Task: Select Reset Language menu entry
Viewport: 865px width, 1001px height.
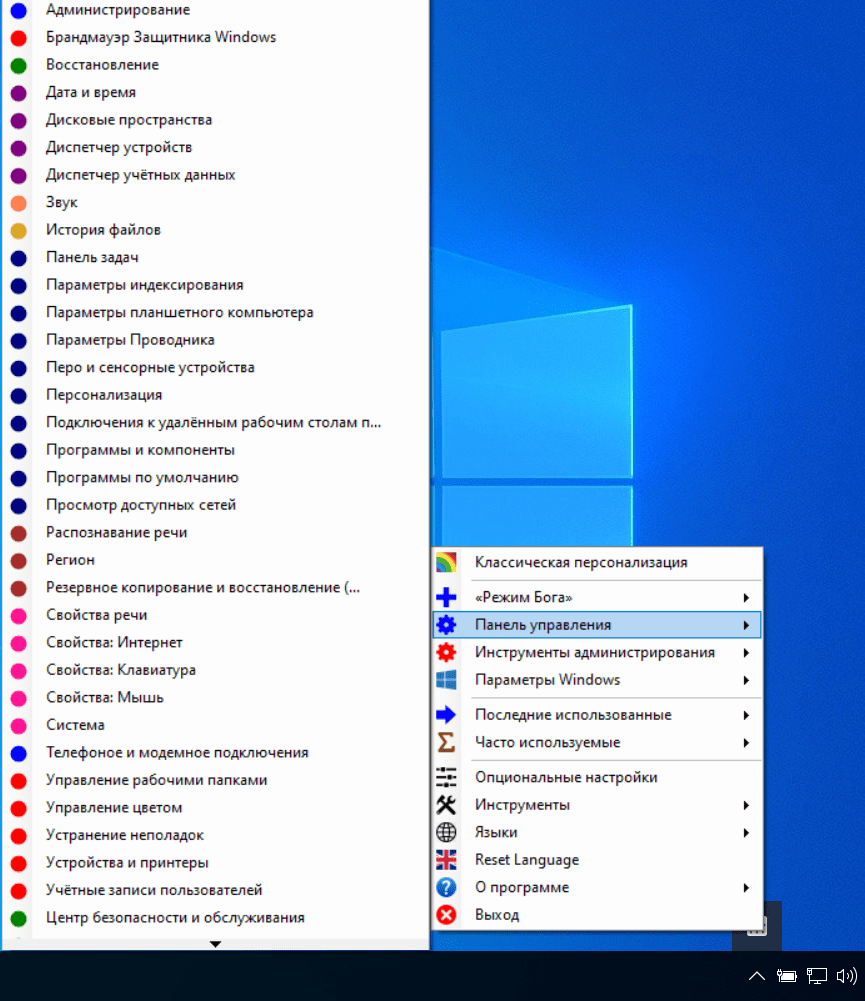Action: pos(597,860)
